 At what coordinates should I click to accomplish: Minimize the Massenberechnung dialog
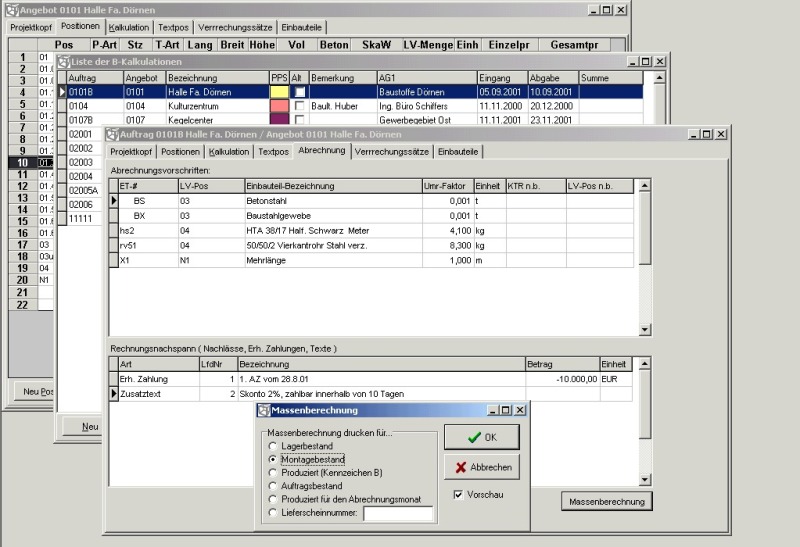pos(492,410)
